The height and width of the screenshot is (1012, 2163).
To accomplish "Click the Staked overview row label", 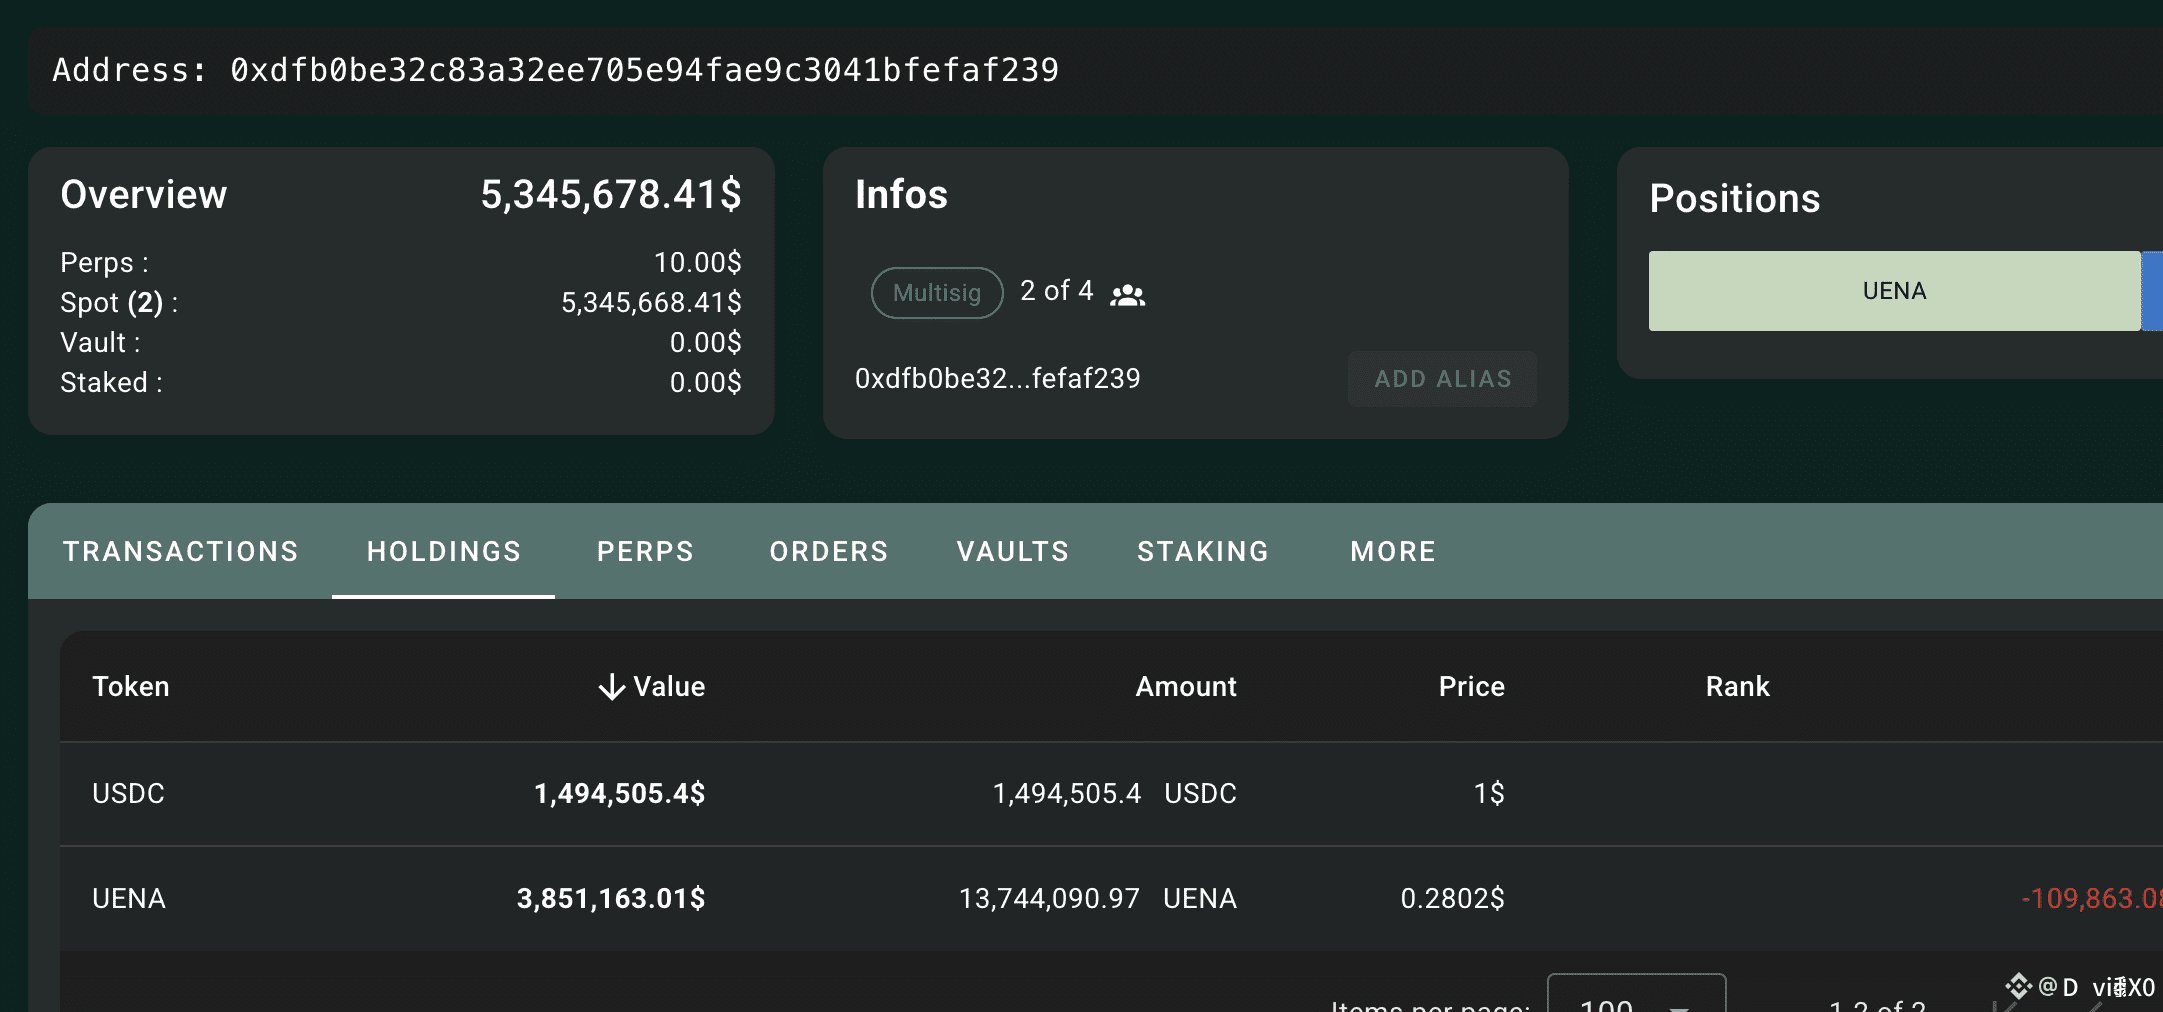I will (111, 383).
